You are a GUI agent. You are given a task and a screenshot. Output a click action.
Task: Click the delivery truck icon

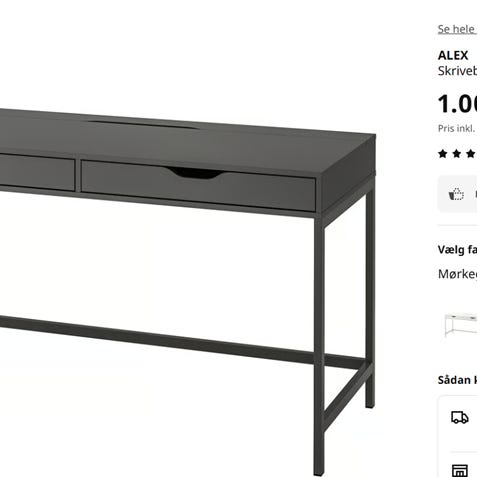[x=460, y=417]
